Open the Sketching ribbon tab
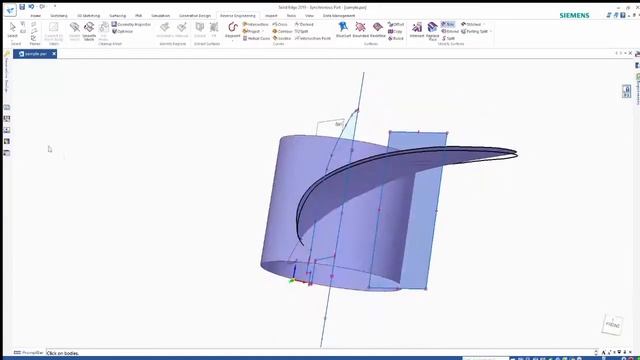640x360 pixels. pyautogui.click(x=59, y=16)
